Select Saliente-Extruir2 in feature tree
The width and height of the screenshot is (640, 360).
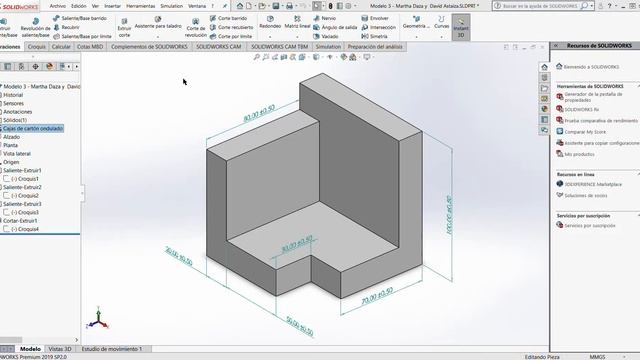click(22, 187)
